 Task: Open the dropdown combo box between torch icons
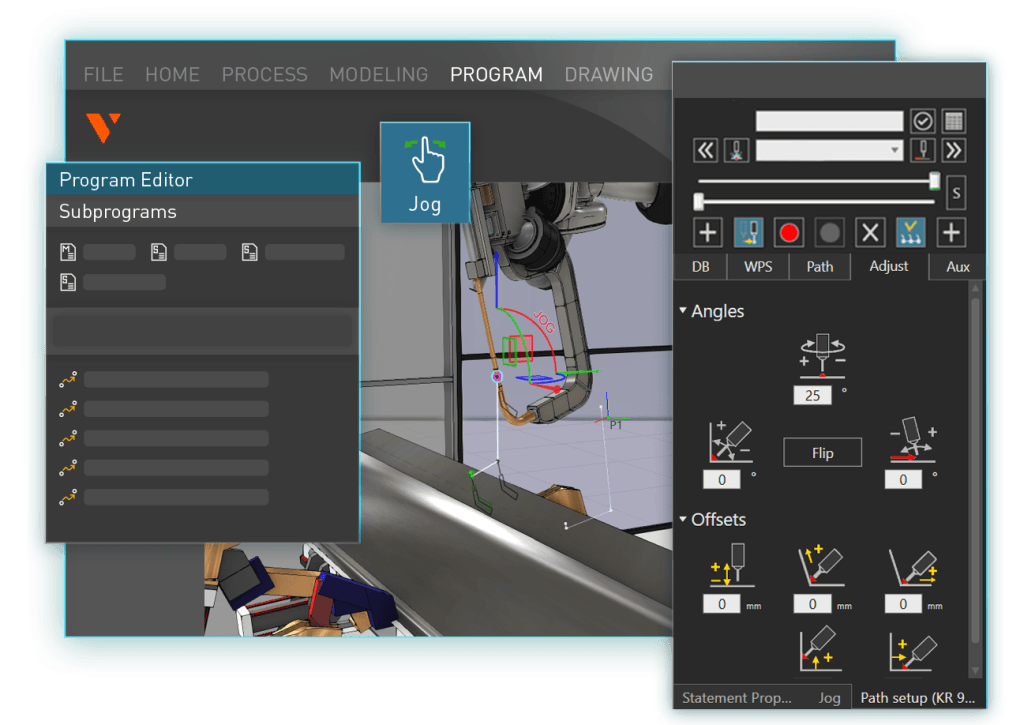click(x=829, y=150)
